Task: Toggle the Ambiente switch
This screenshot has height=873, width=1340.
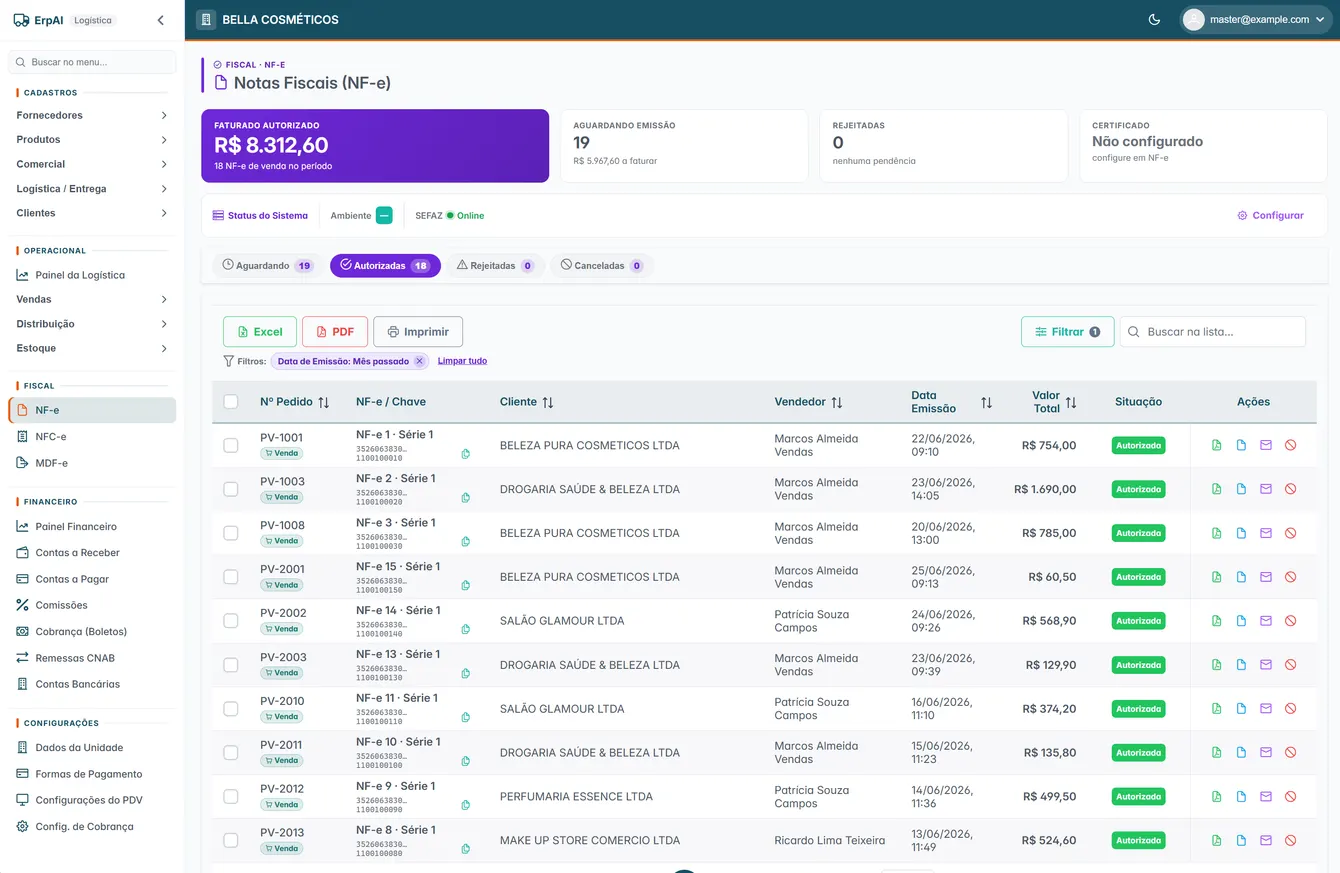Action: pyautogui.click(x=384, y=215)
